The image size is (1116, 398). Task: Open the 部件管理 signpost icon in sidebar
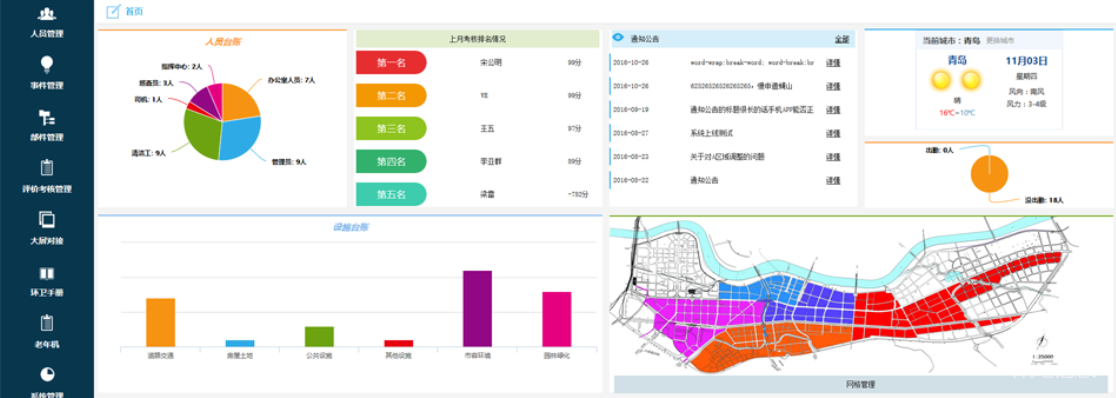point(47,117)
